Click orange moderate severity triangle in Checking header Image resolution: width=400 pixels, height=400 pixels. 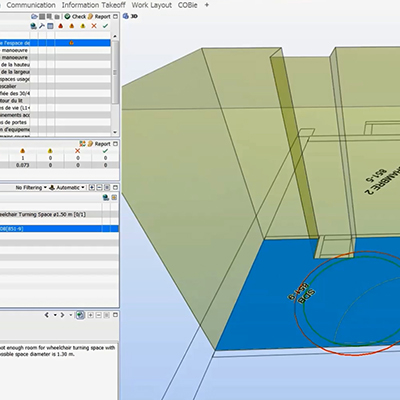72,26
